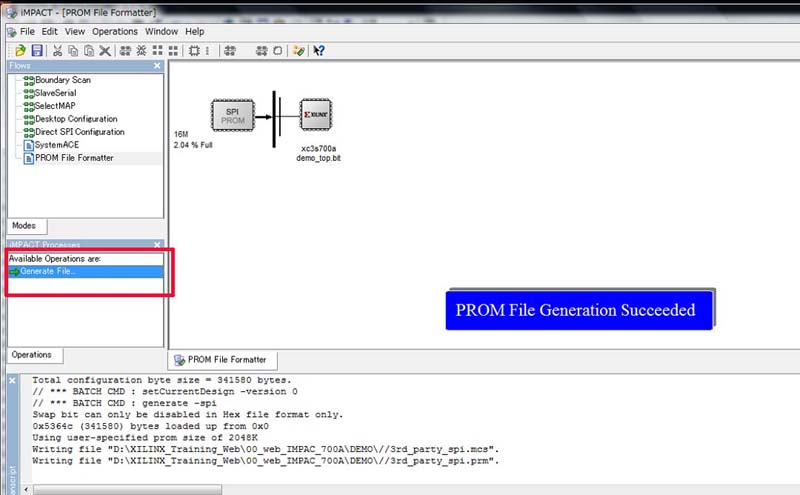Click console line writing 3rd_party_spi.prm
Screen dimensions: 800x495
(266, 461)
